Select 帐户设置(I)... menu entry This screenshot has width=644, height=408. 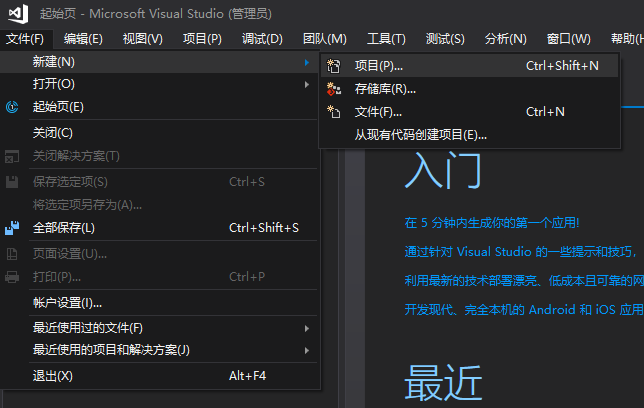pyautogui.click(x=159, y=303)
